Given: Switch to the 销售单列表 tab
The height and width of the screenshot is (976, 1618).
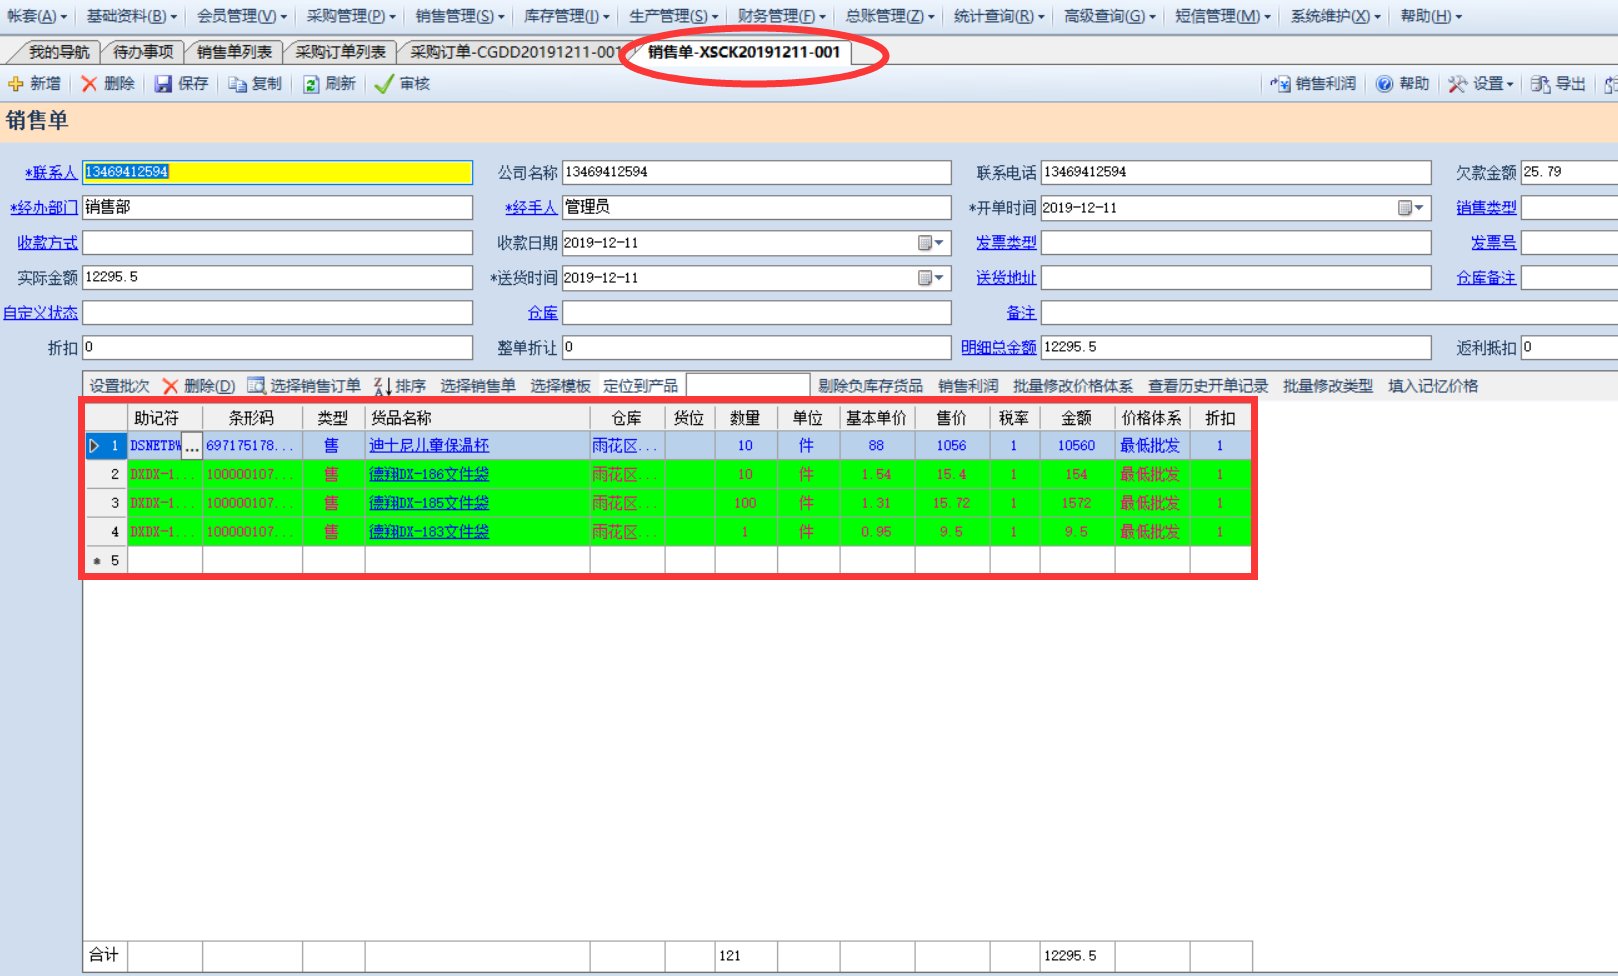Looking at the screenshot, I should [x=234, y=52].
